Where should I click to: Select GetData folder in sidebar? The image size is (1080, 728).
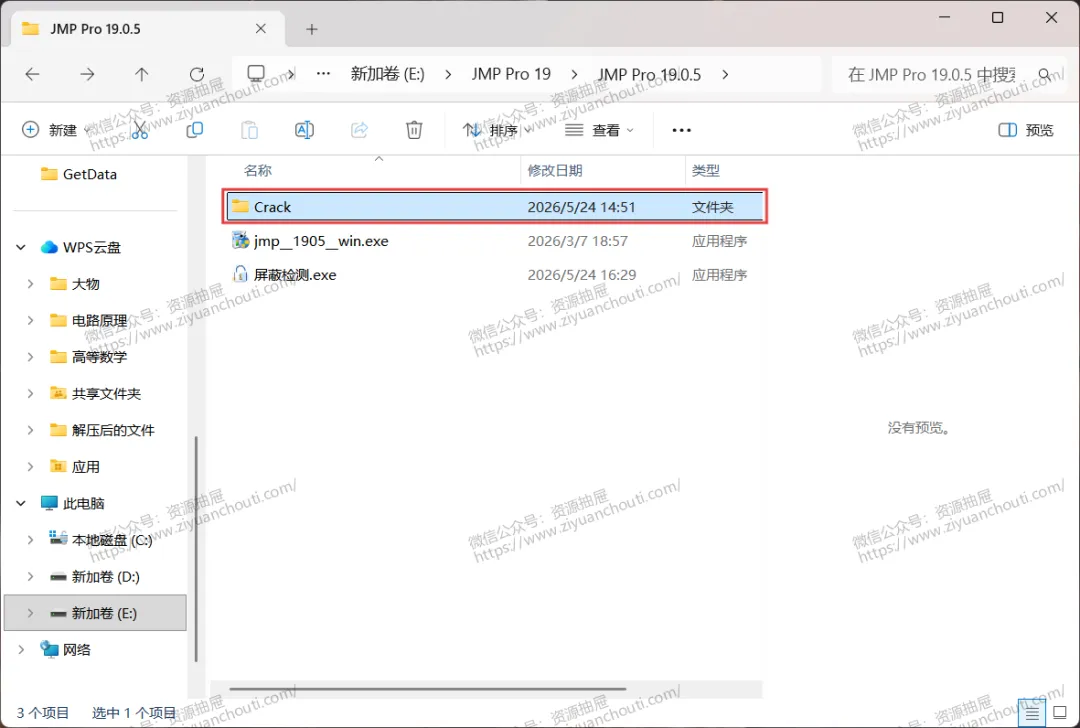click(x=90, y=174)
